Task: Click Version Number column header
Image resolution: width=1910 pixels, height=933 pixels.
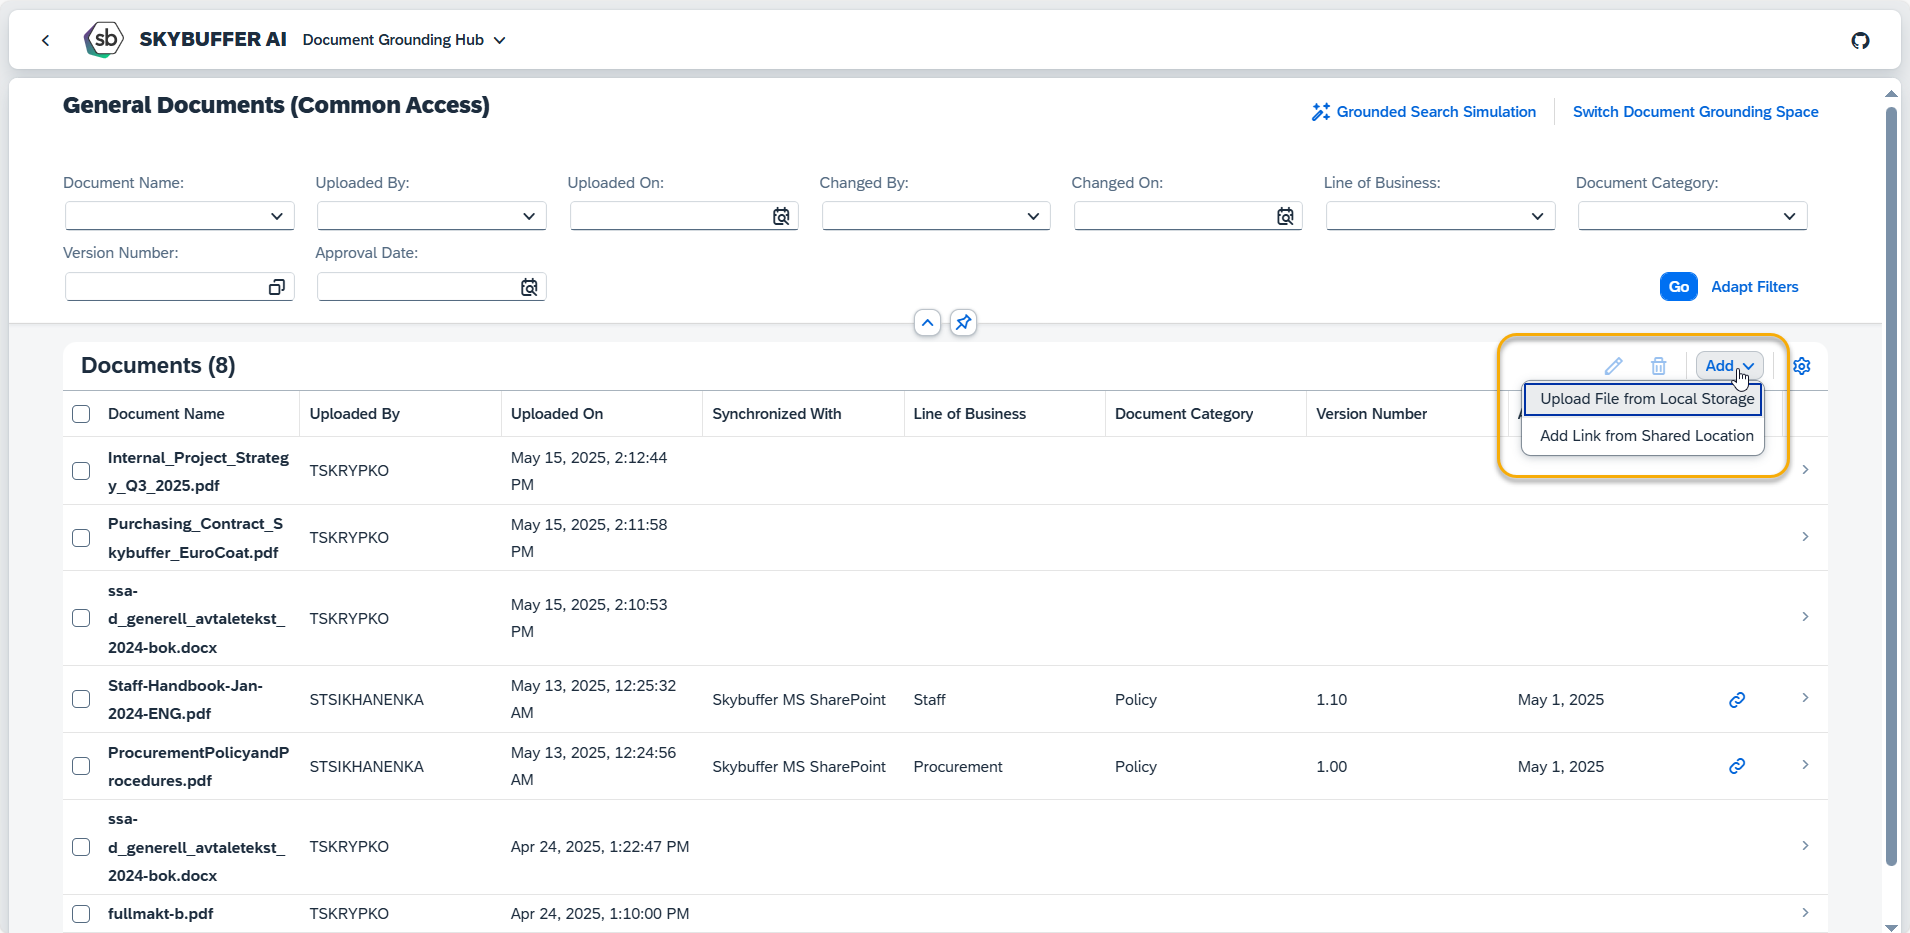Action: [x=1371, y=414]
